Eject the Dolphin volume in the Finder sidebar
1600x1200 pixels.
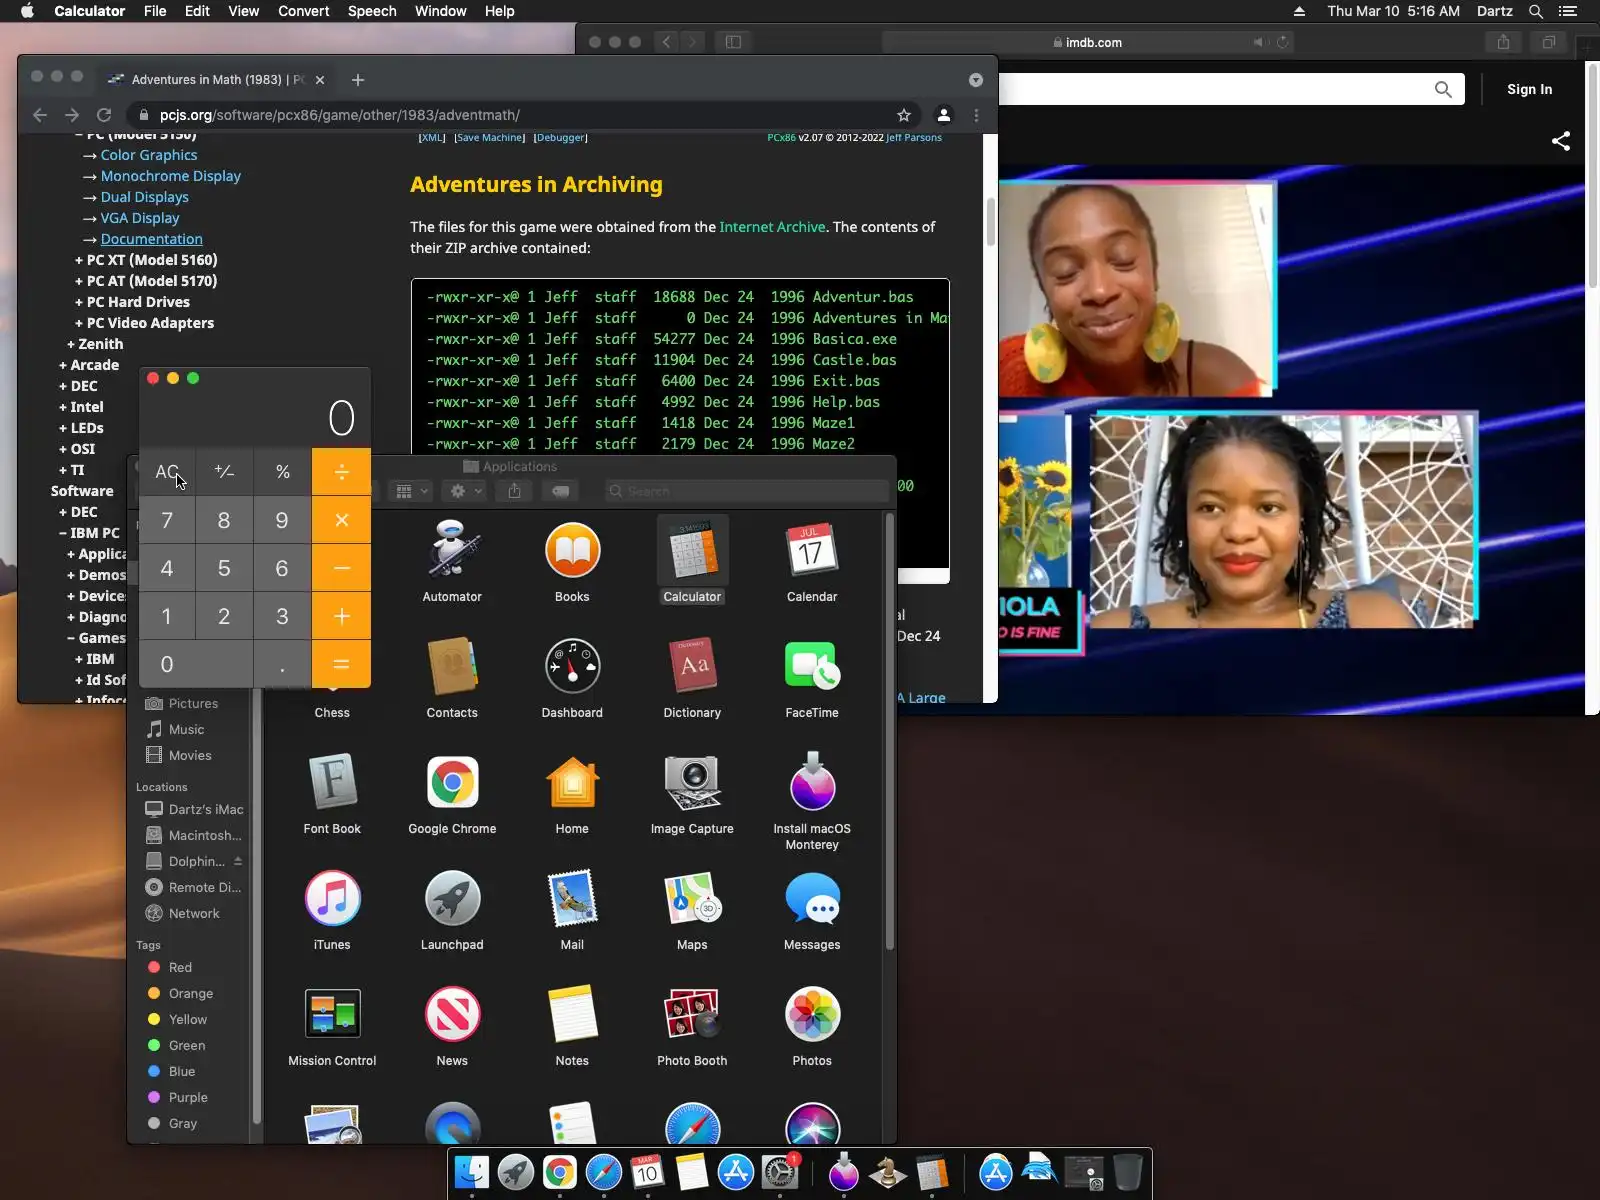click(x=238, y=861)
